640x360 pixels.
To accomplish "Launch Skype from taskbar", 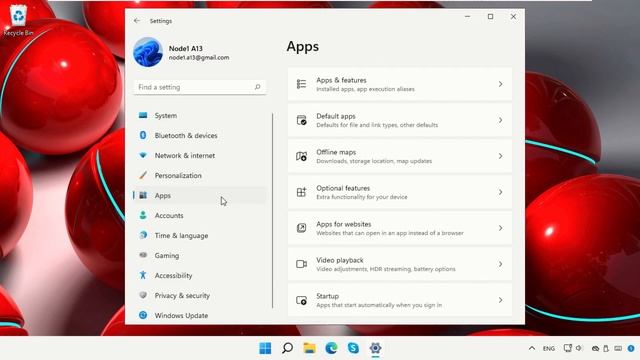I will click(x=353, y=348).
